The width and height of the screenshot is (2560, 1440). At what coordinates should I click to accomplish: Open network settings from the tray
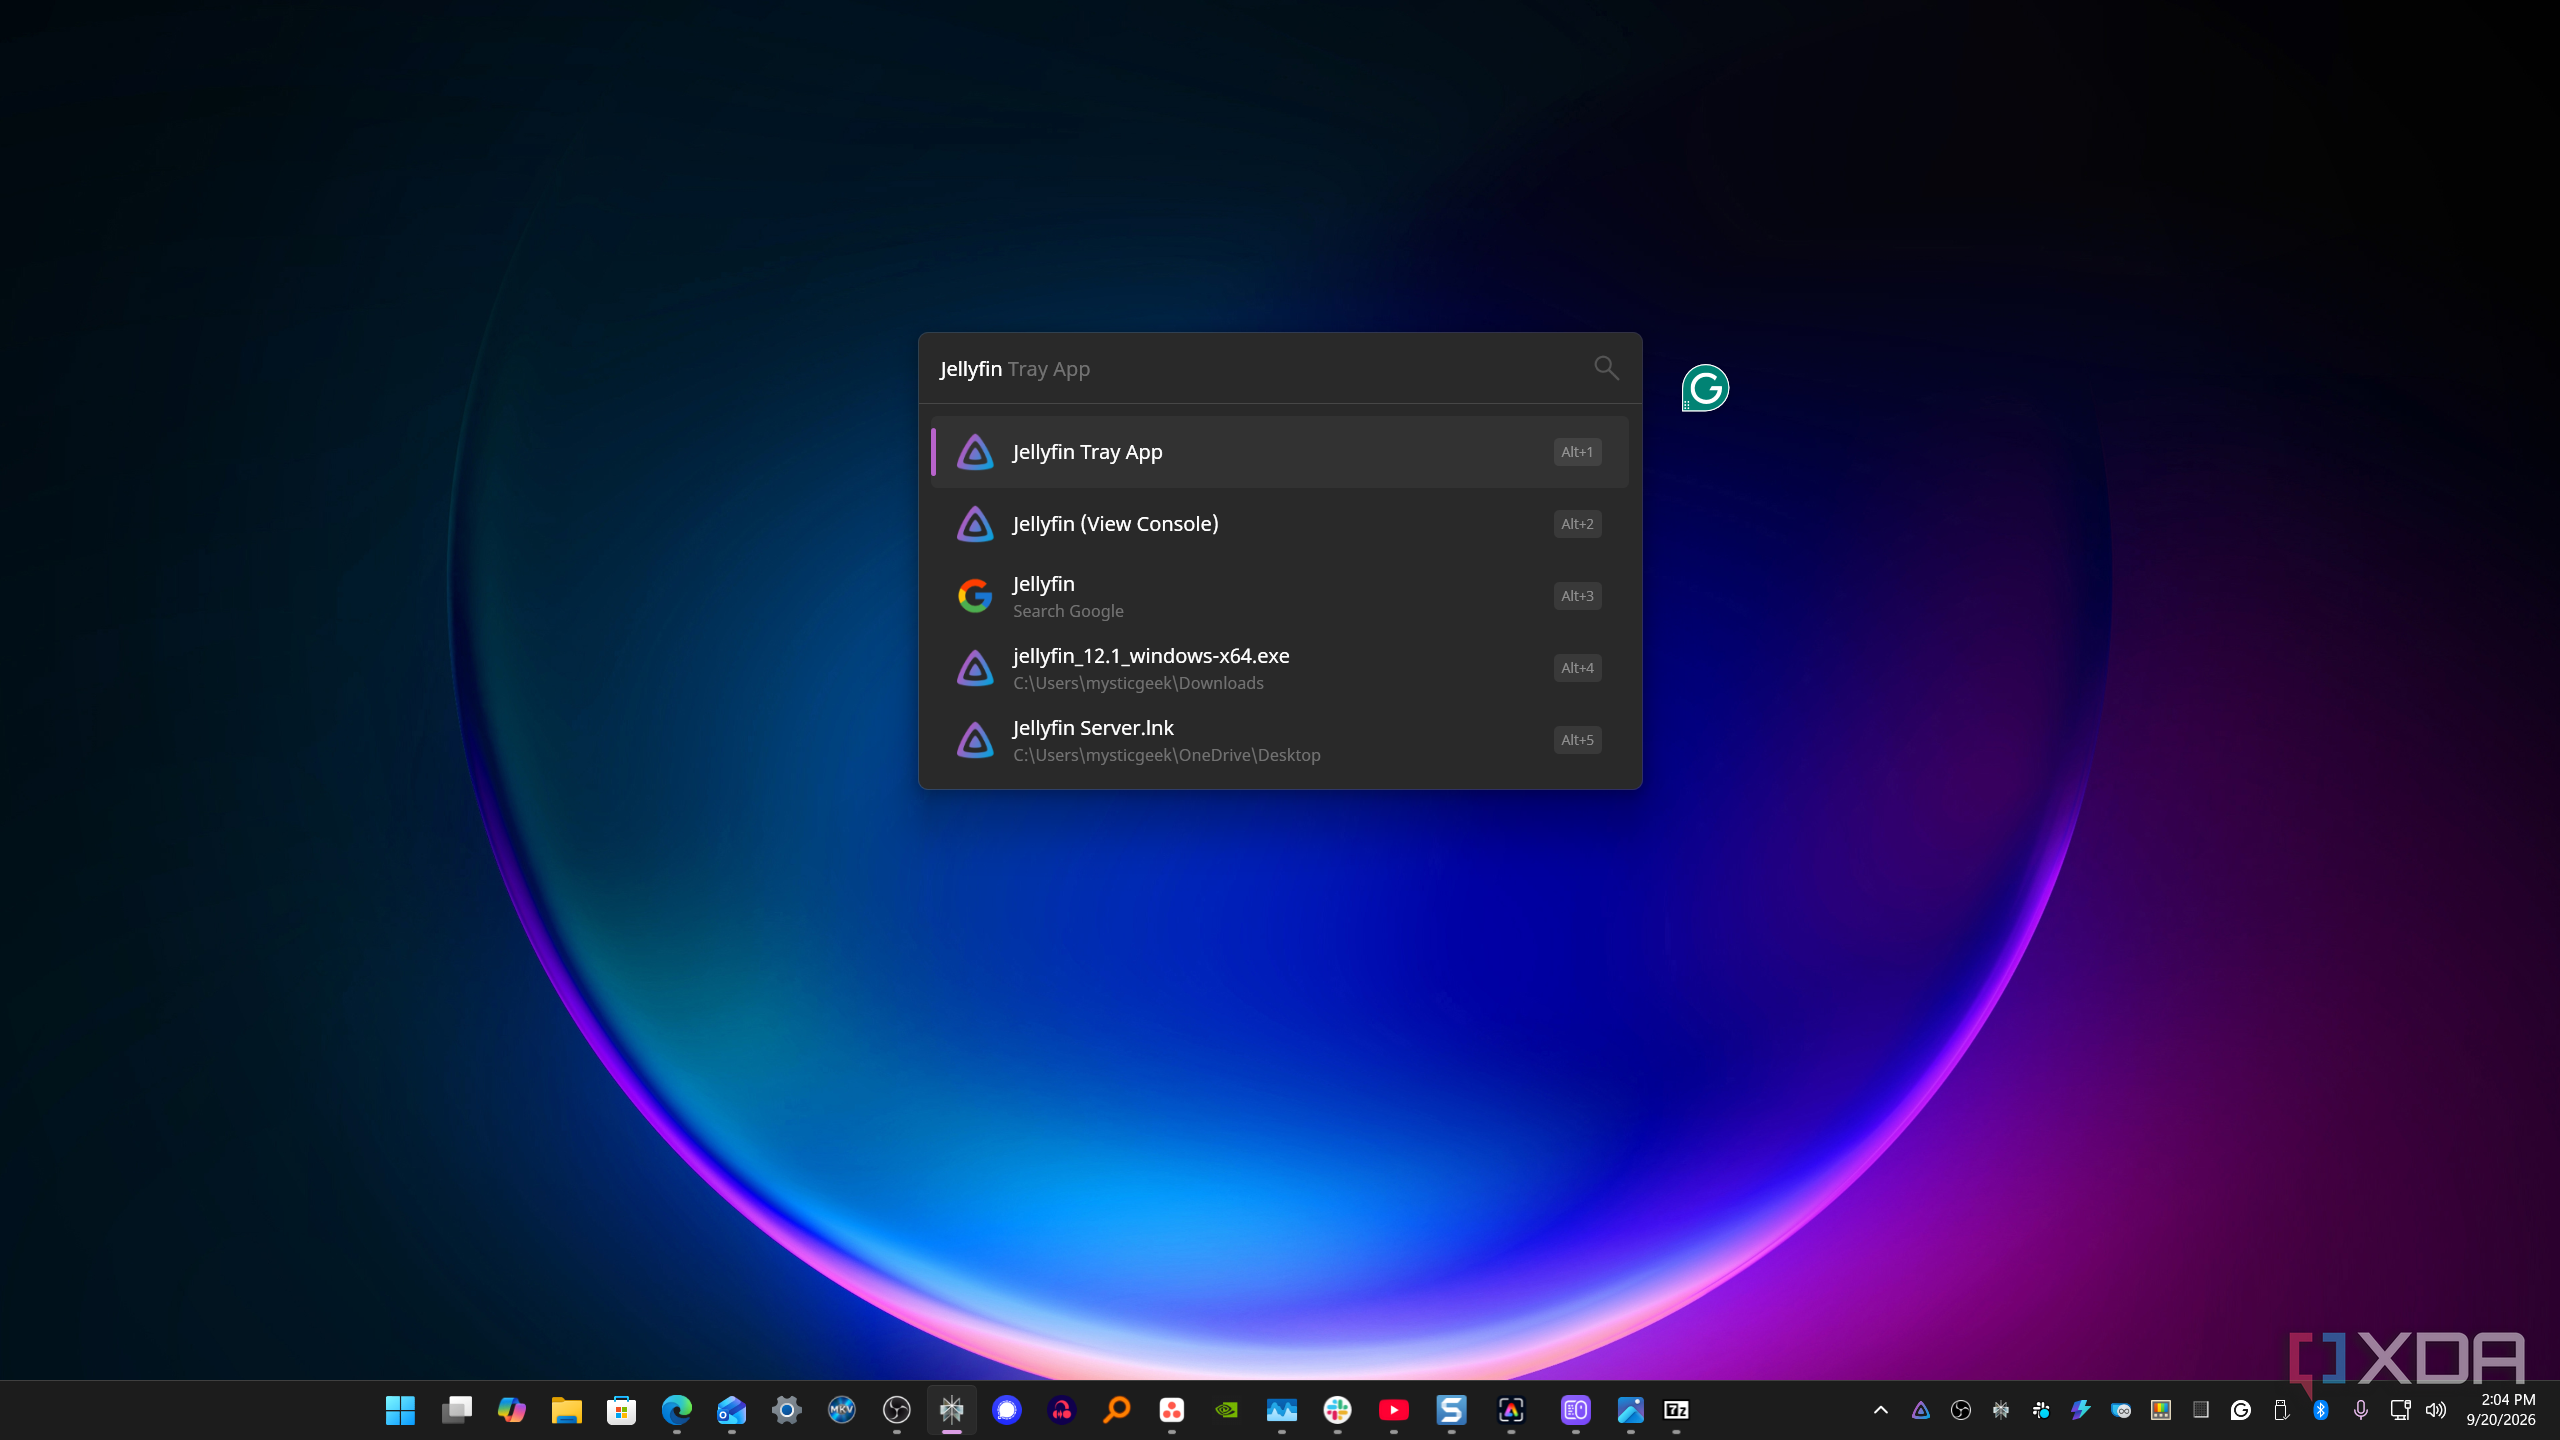2400,1410
